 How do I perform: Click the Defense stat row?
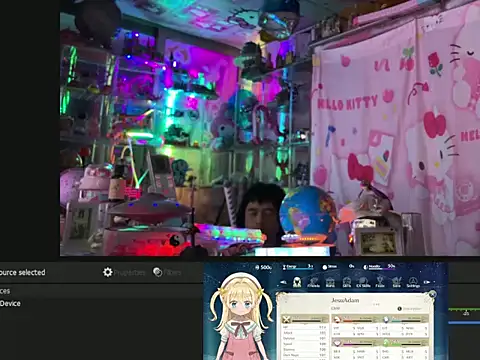(x=304, y=338)
